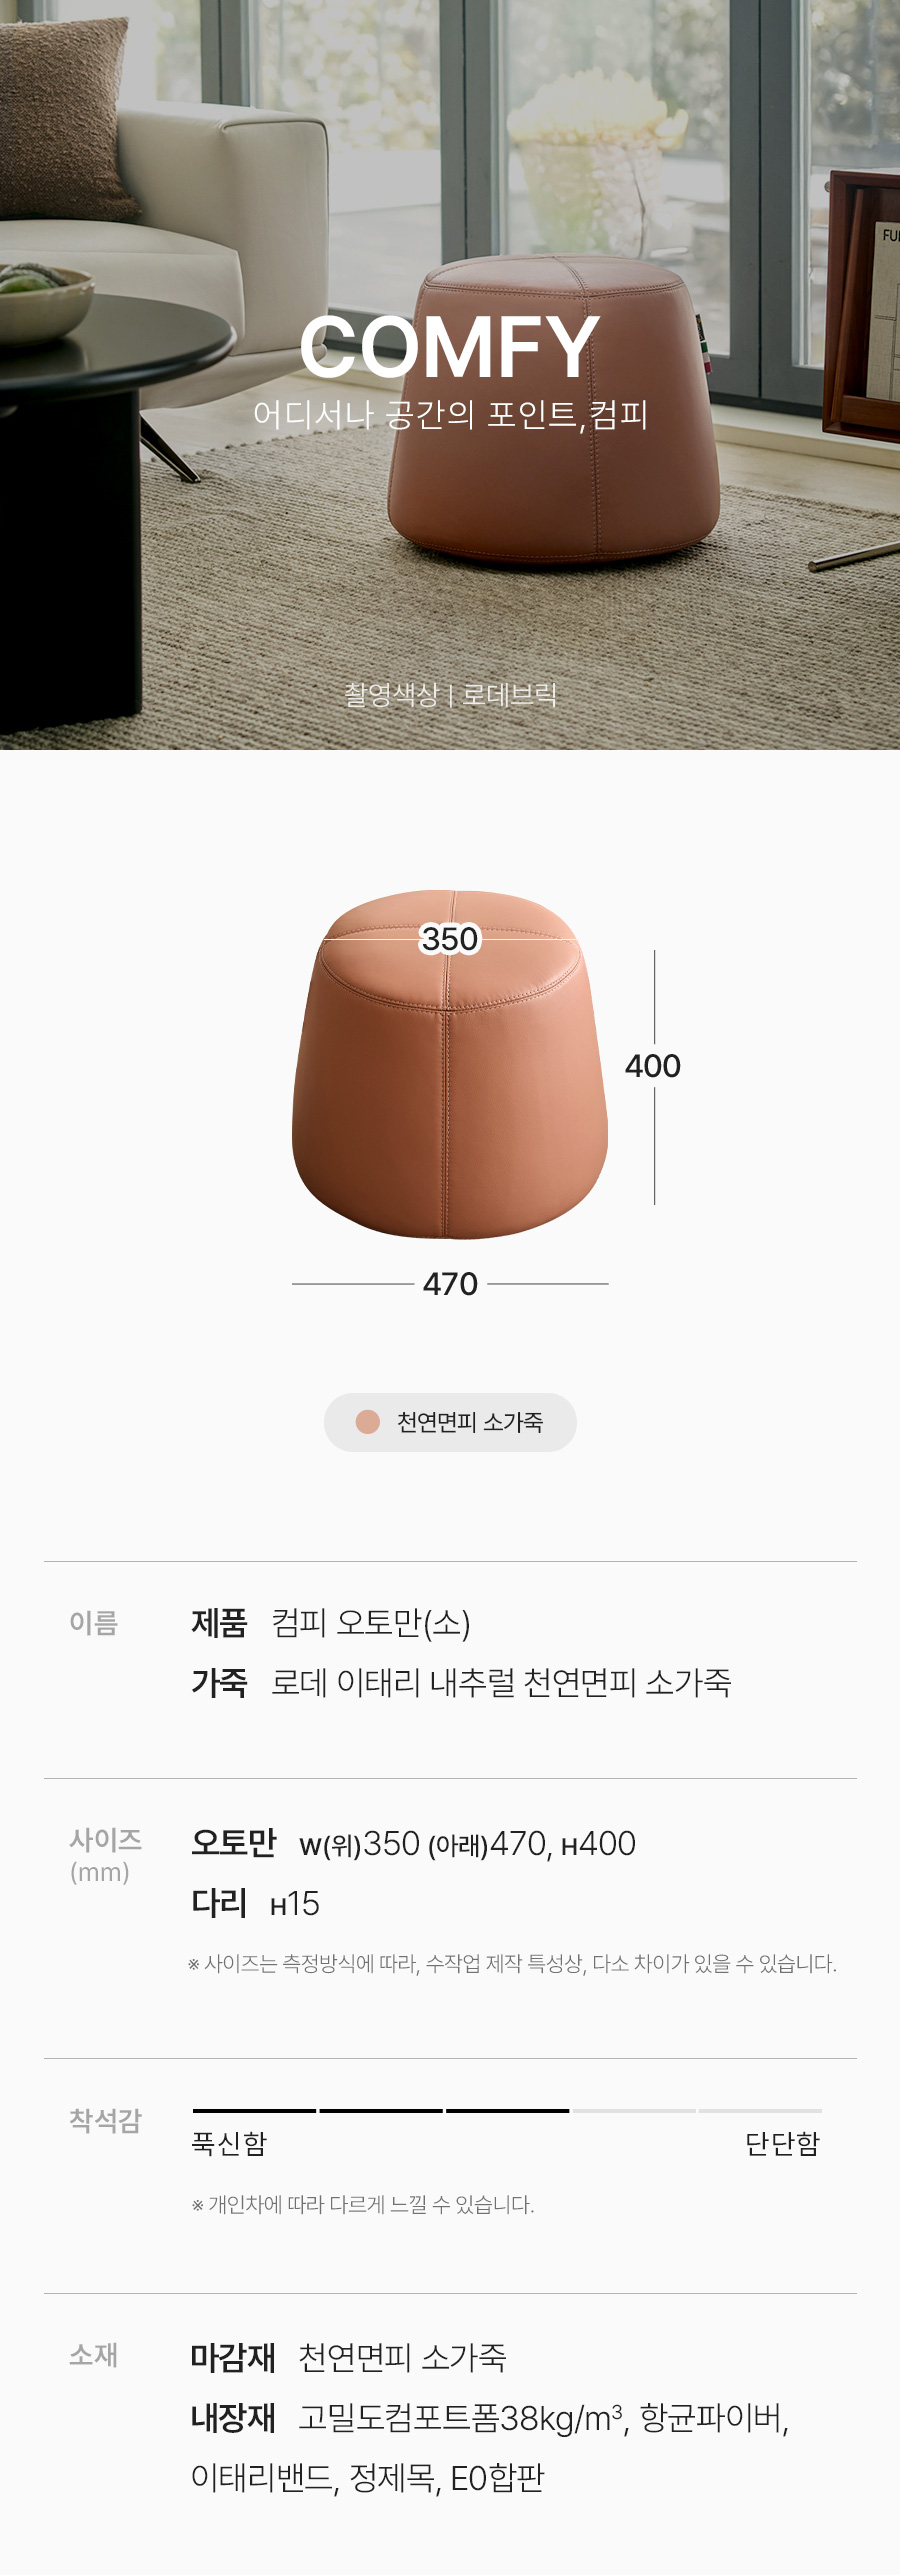Click the 단단함 firmness label
Screen dimensions: 900x2575
782,2143
